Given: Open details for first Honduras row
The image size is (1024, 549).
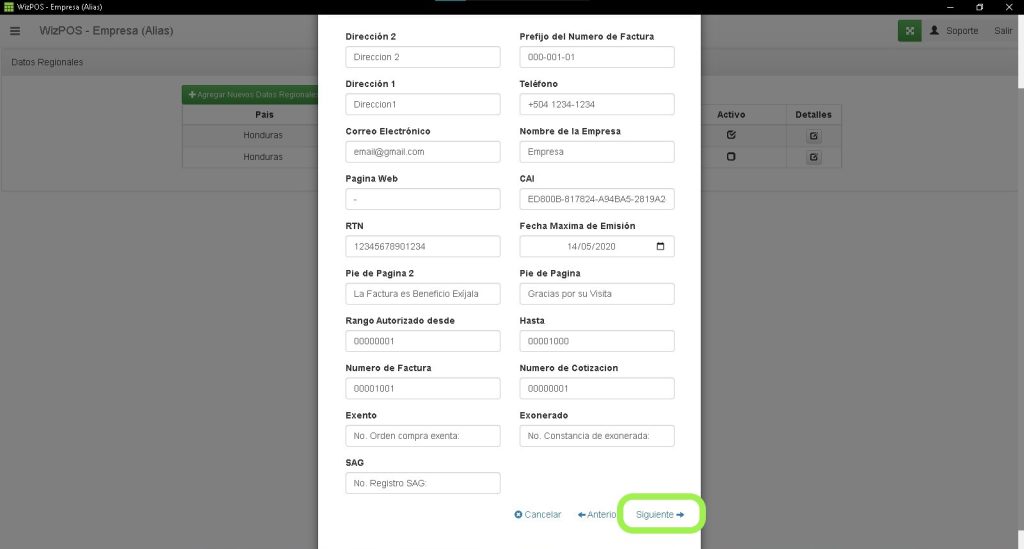Looking at the screenshot, I should click(813, 136).
